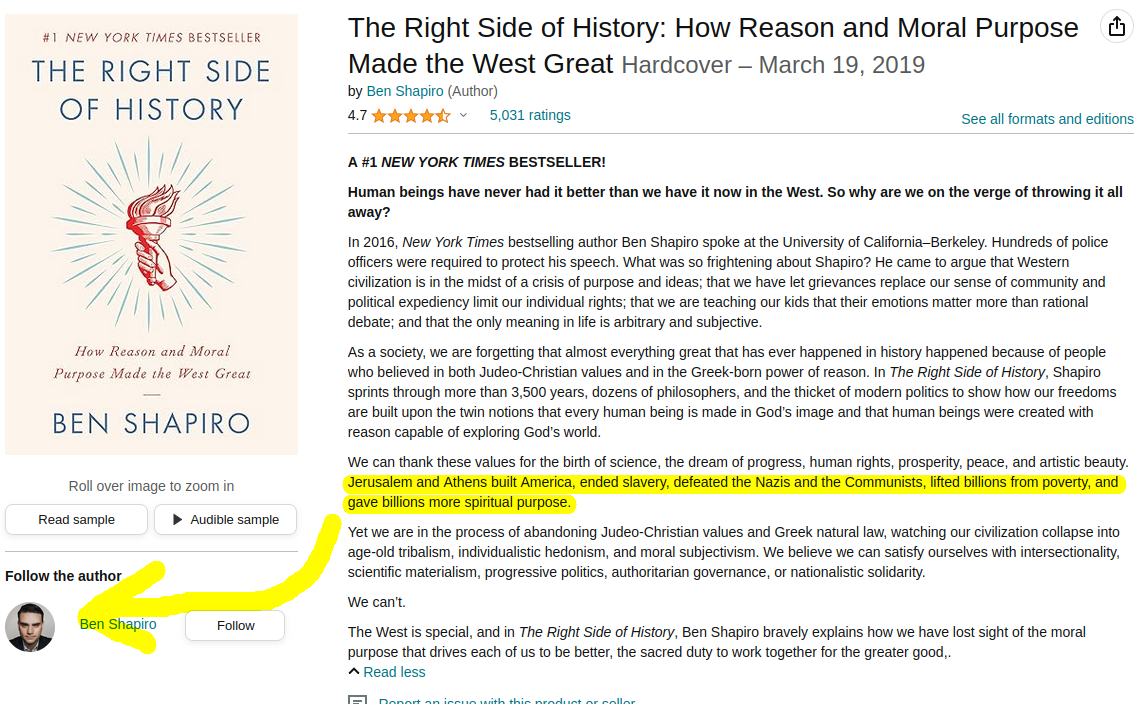Image resolution: width=1143 pixels, height=704 pixels.
Task: Open See all formats and editions
Action: (1047, 119)
